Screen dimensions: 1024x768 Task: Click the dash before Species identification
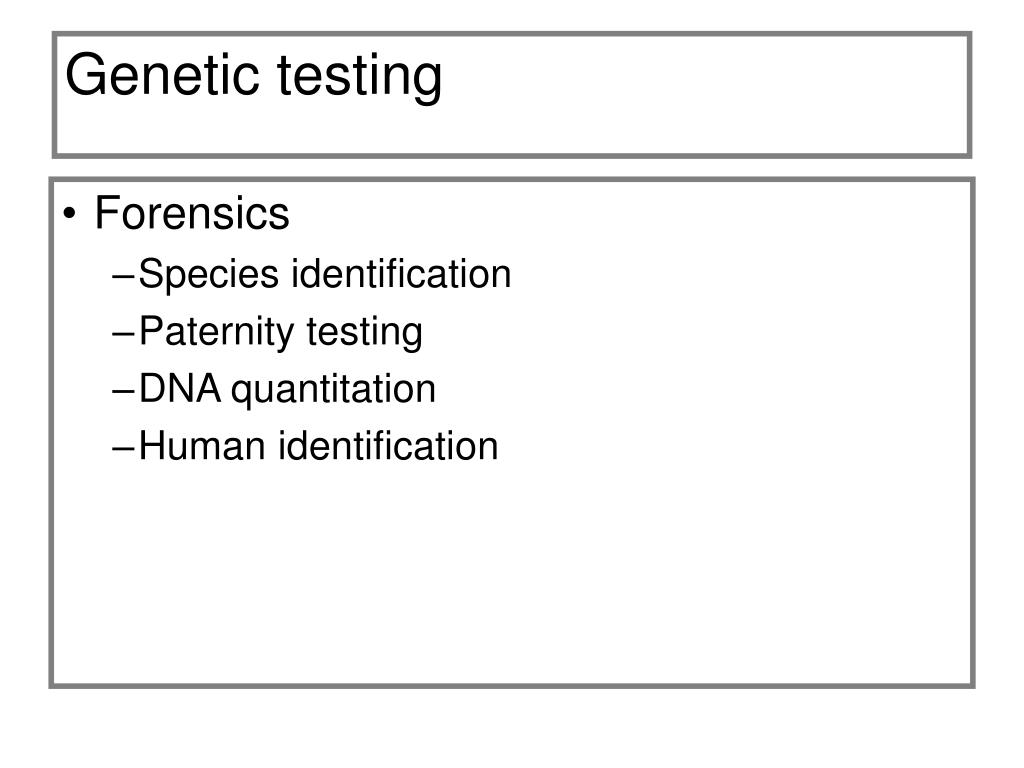tap(125, 275)
